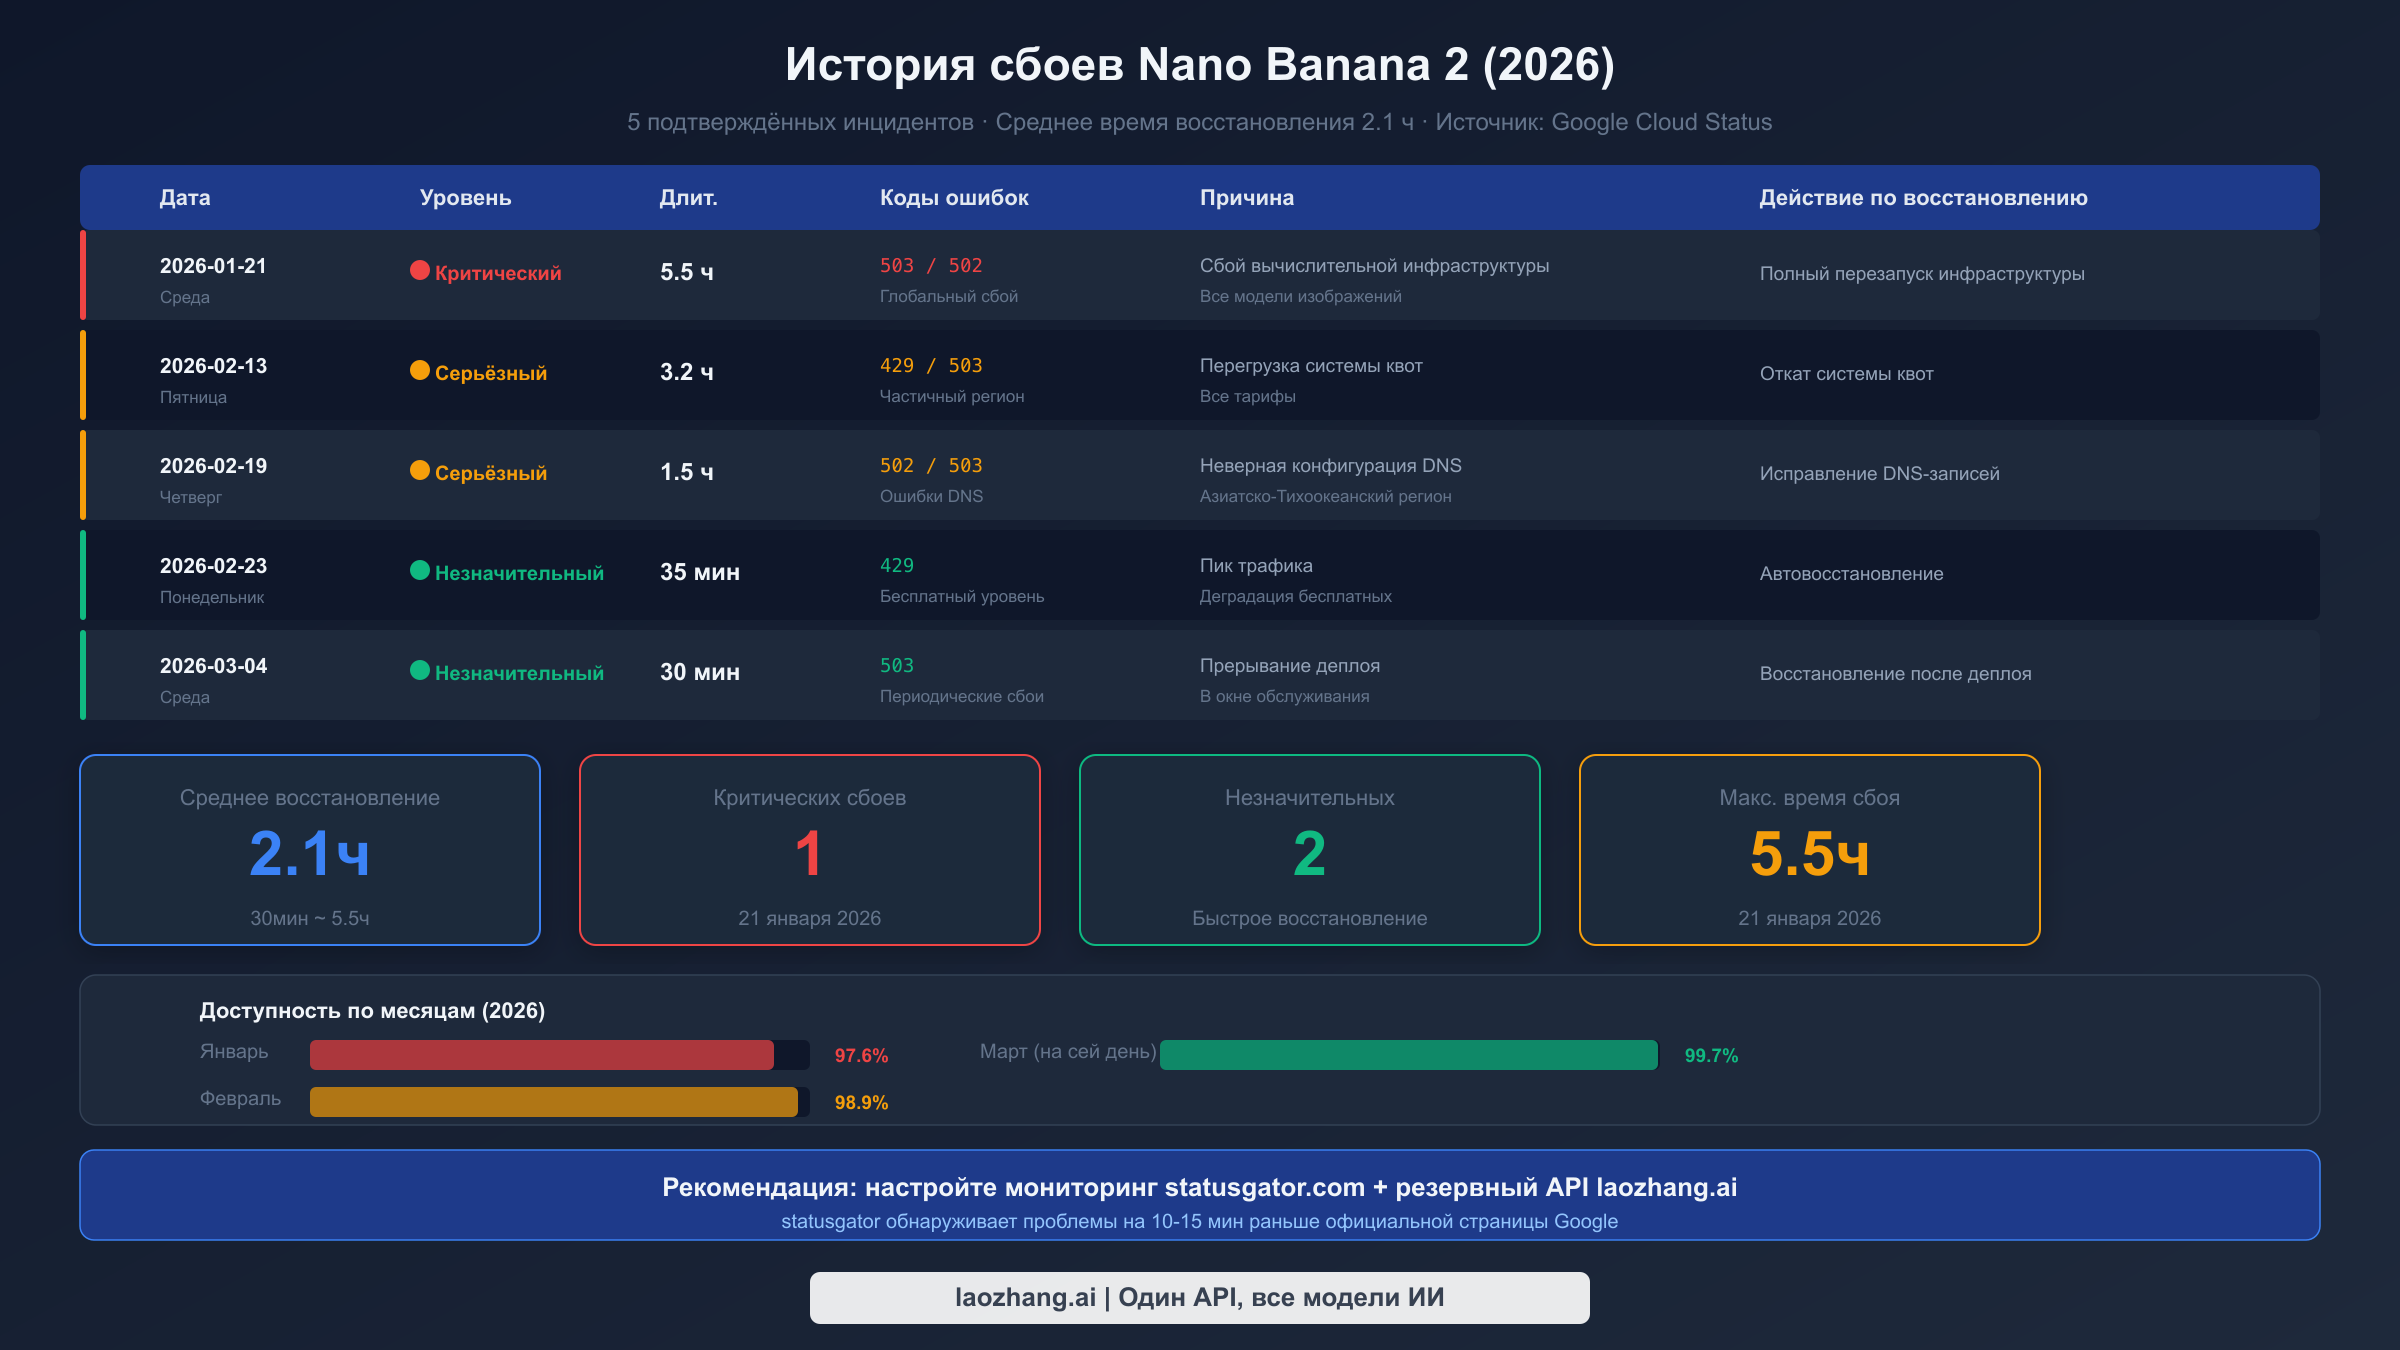Click the orange dot beside the DNS incident

(419, 471)
